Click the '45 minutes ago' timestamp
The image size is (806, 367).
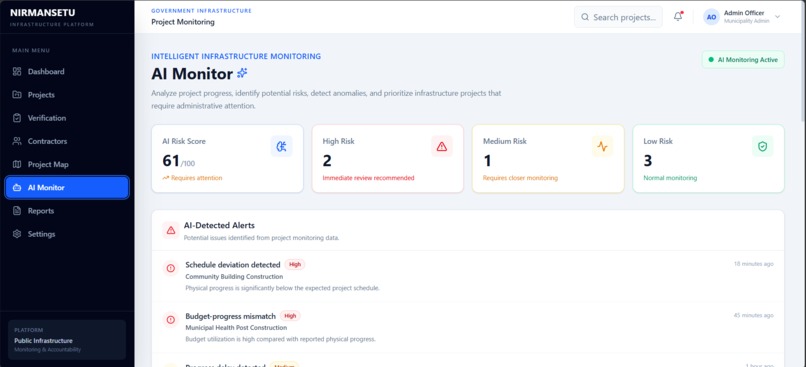[x=754, y=315]
